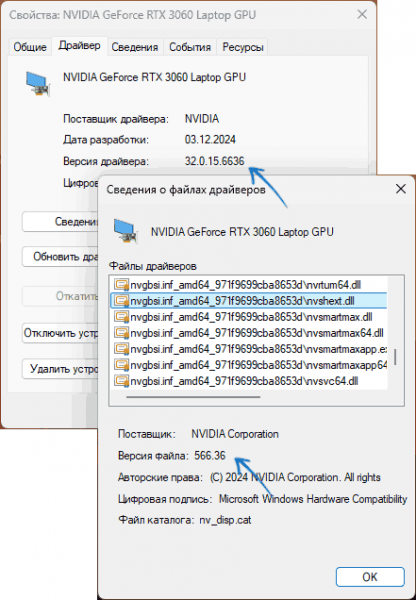Click the file icon beside nvsvc64.dll
The image size is (416, 600).
pyautogui.click(x=121, y=381)
